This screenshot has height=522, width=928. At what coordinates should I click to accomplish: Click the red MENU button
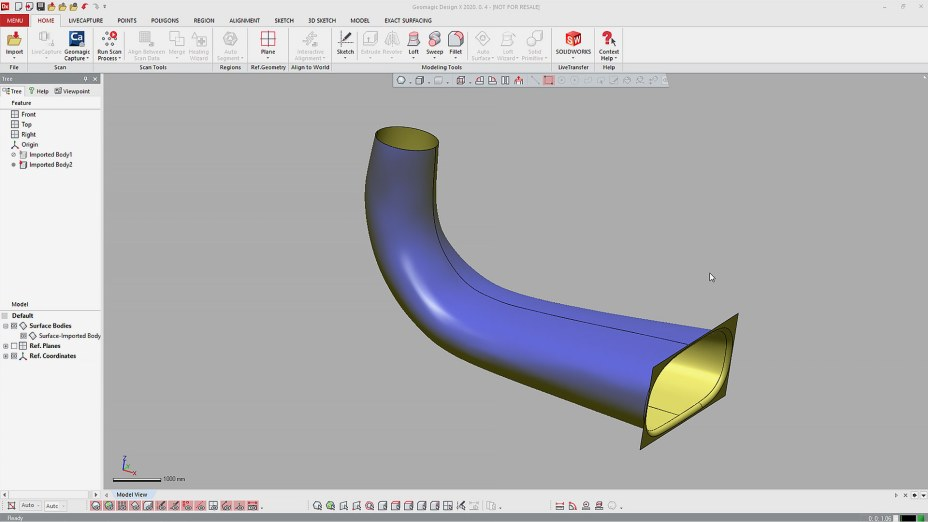14,20
